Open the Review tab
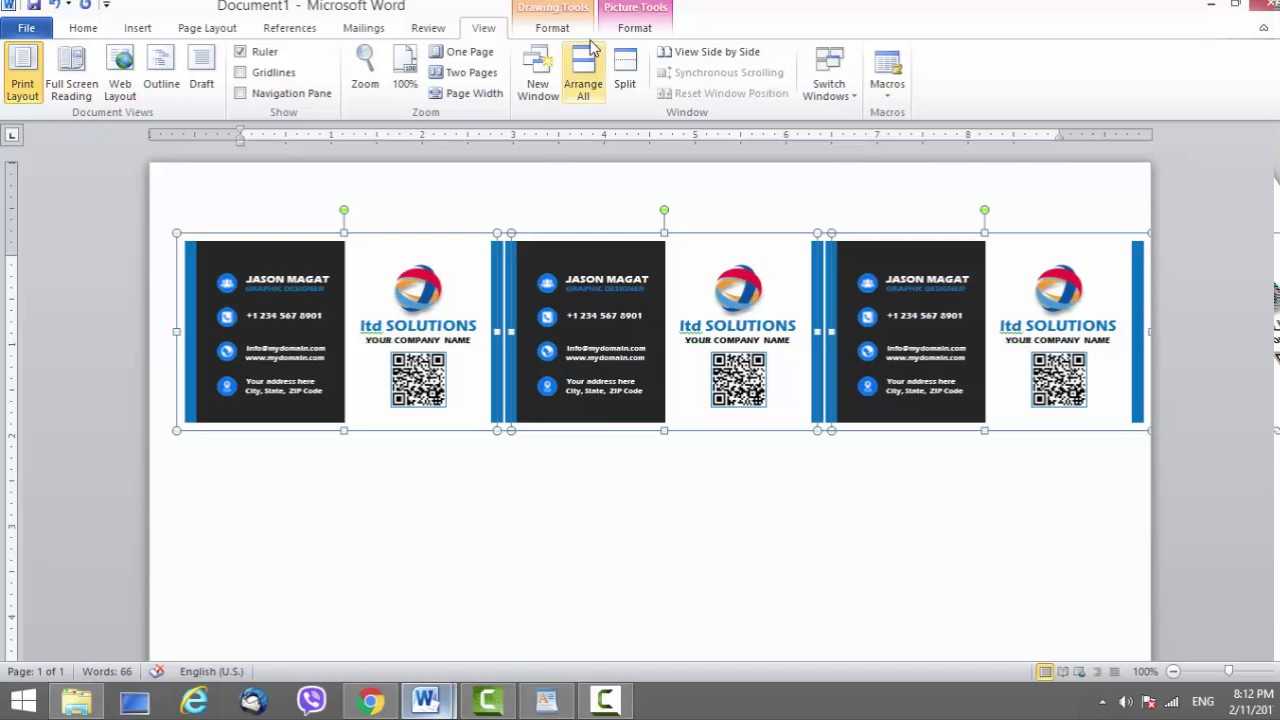This screenshot has height=720, width=1280. click(x=428, y=28)
